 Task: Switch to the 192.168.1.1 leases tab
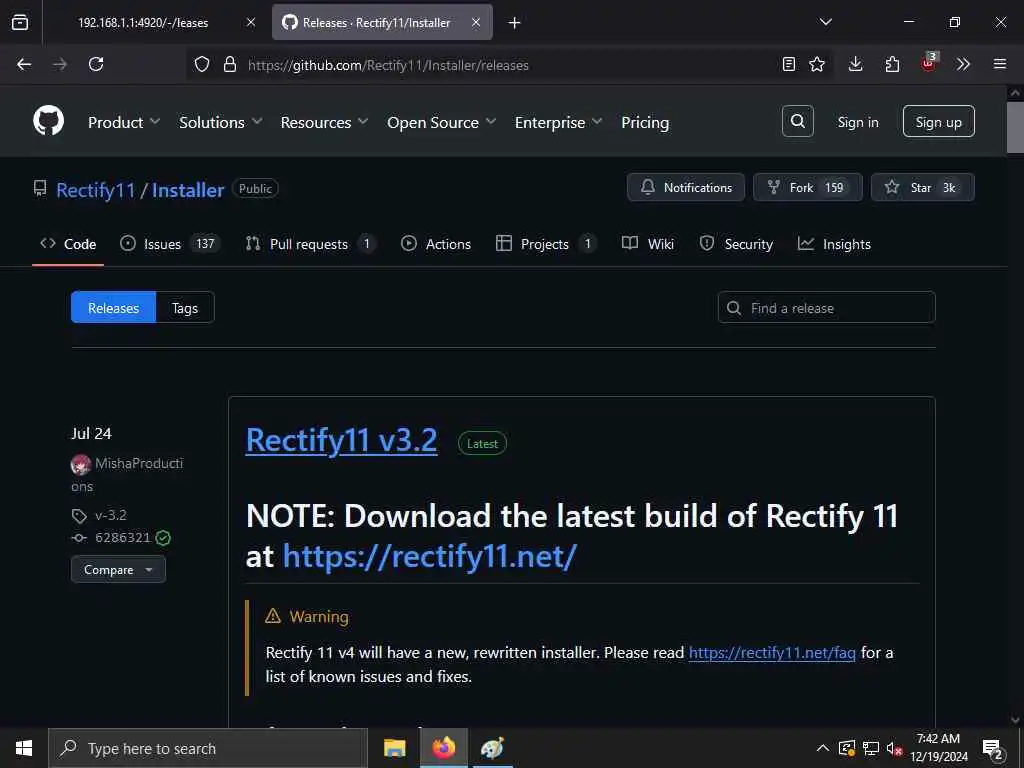click(143, 22)
